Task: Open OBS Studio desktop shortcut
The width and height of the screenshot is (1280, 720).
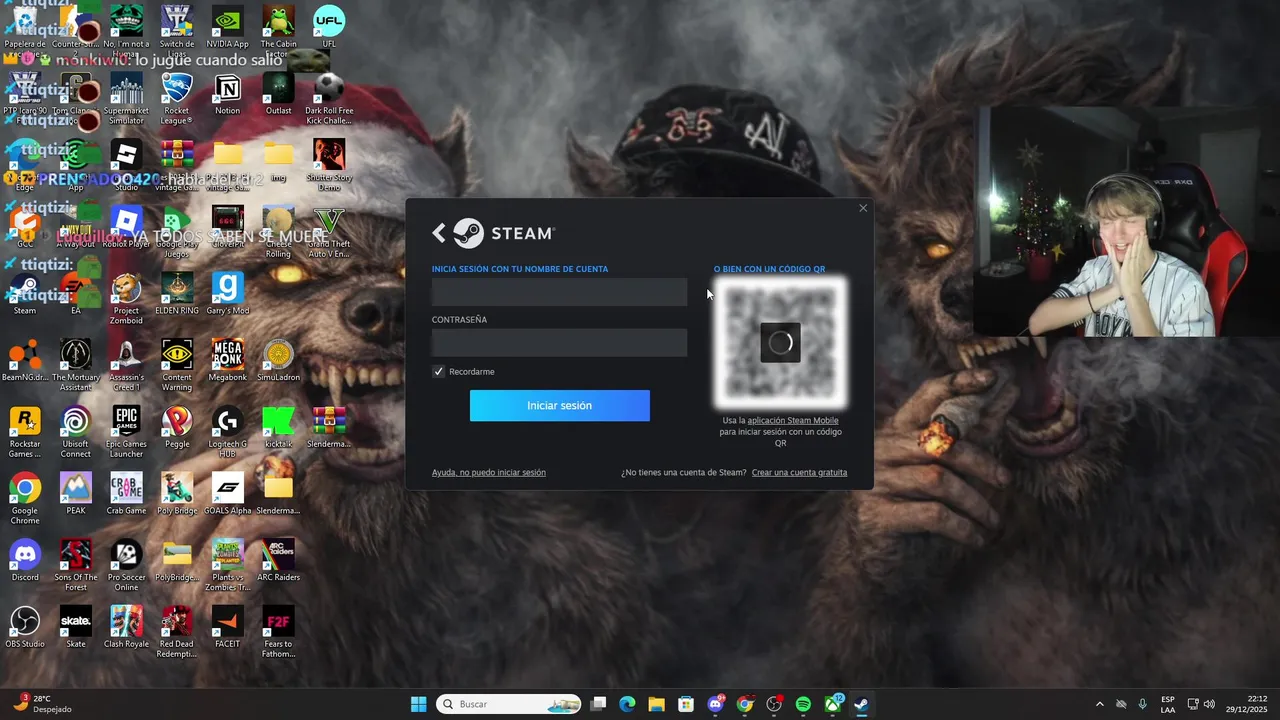Action: 24,628
